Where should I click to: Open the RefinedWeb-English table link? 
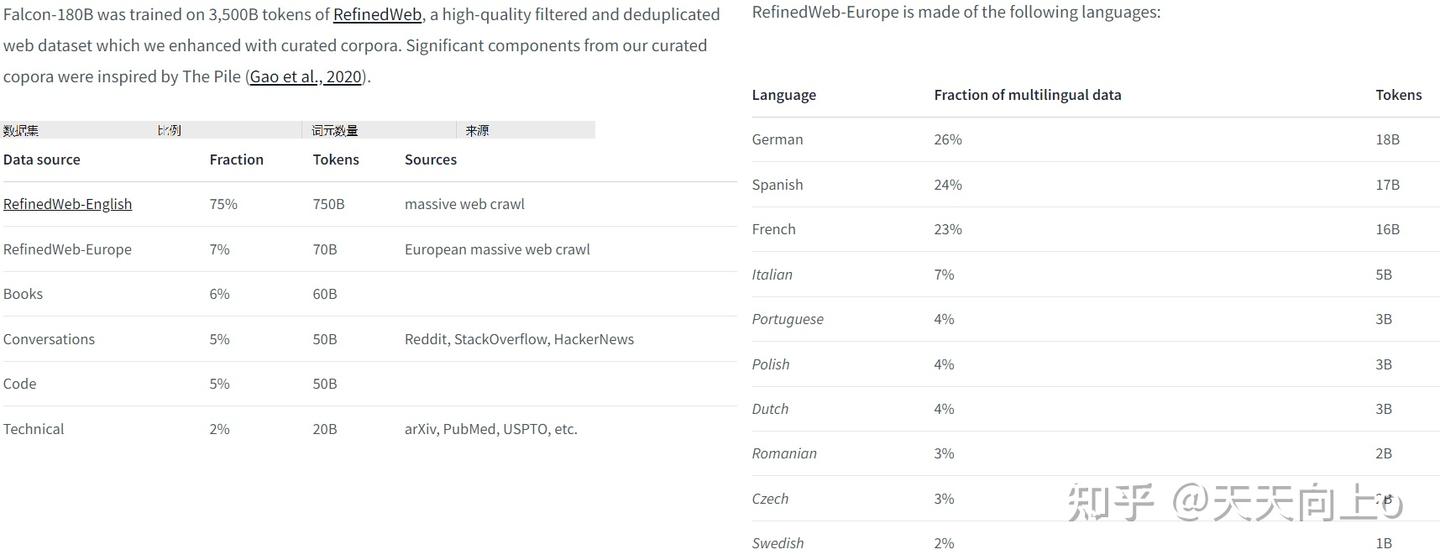pos(67,204)
